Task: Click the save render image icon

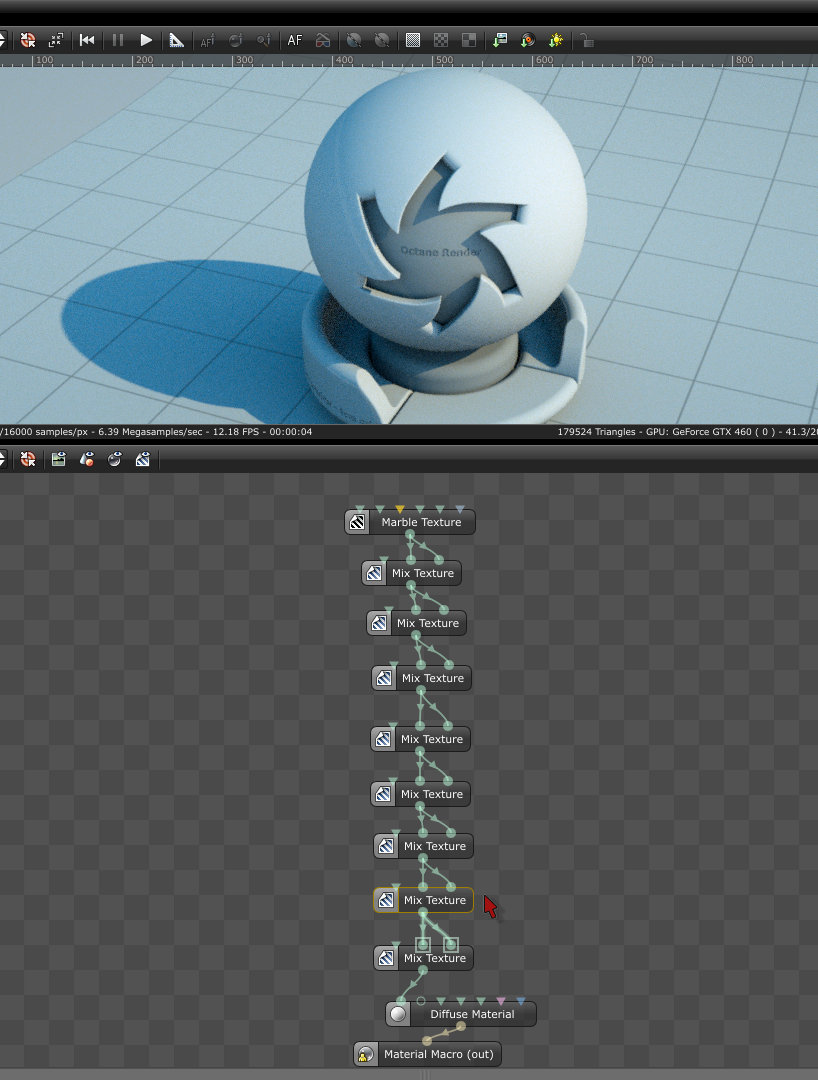Action: point(500,40)
